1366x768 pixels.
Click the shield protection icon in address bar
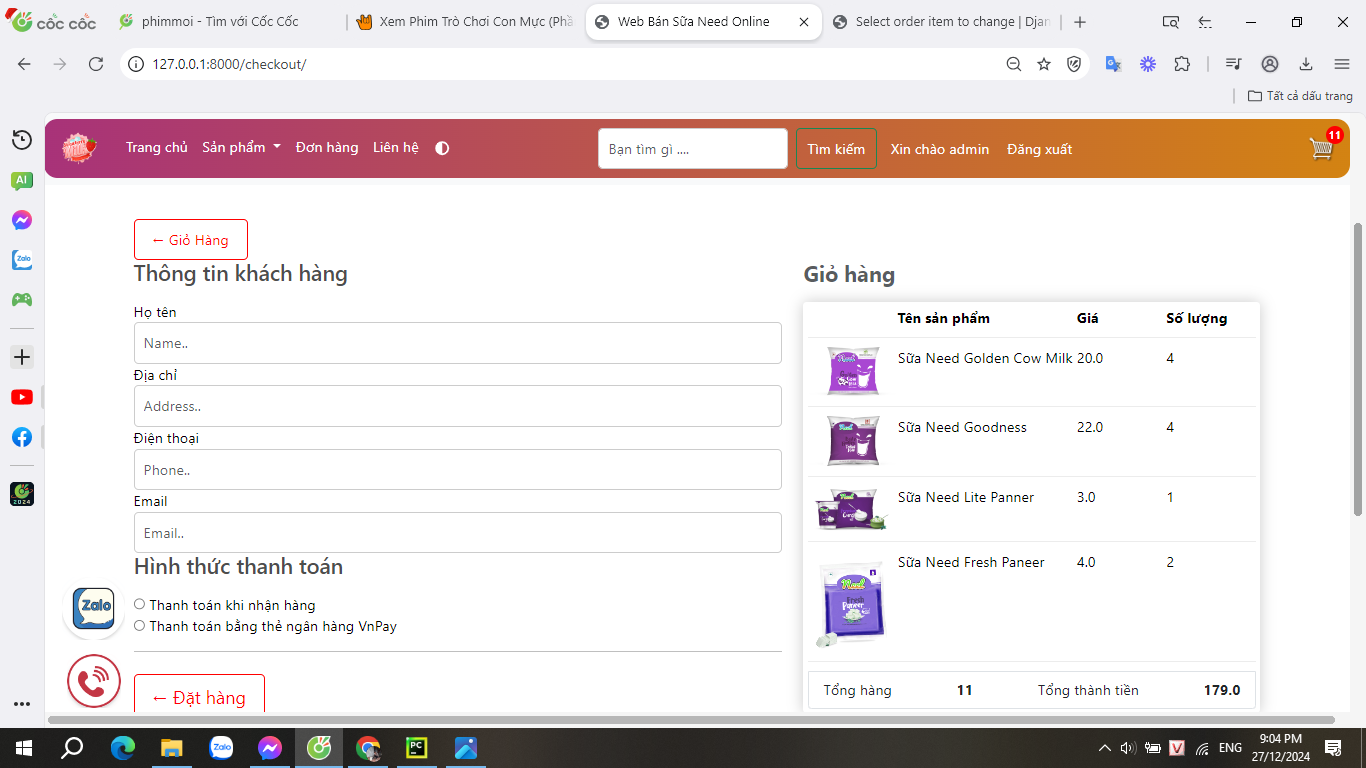pyautogui.click(x=1074, y=64)
